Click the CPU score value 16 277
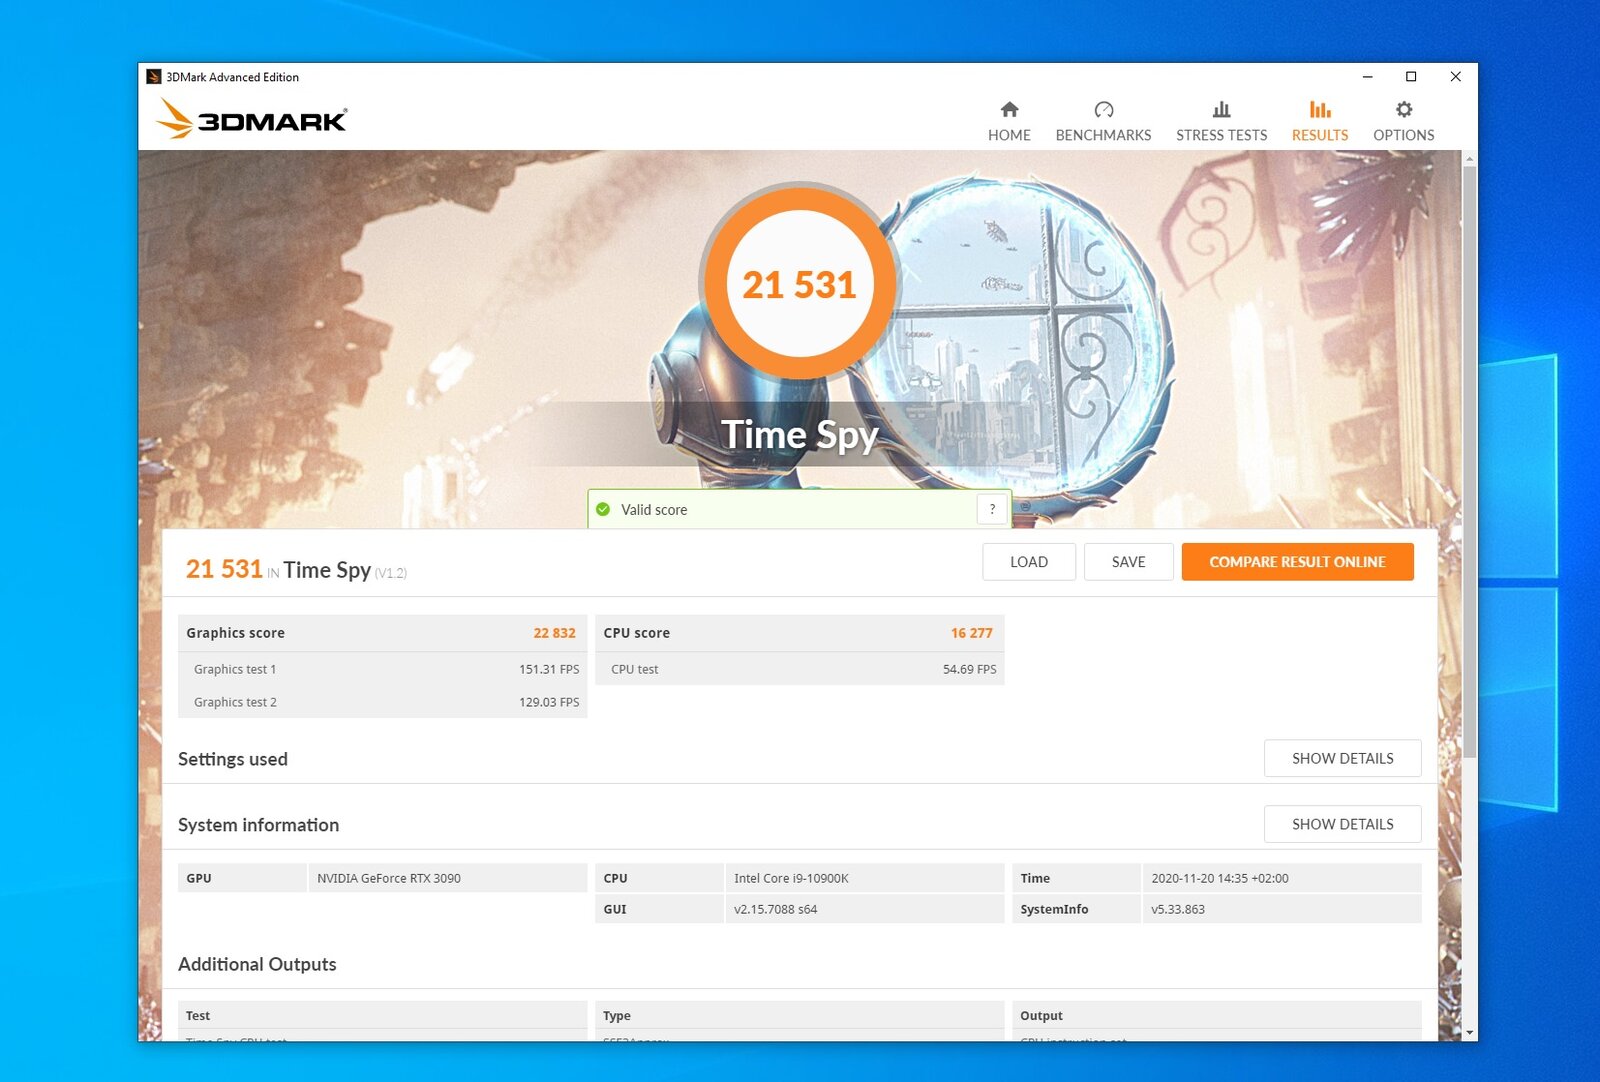The width and height of the screenshot is (1600, 1082). coord(971,633)
